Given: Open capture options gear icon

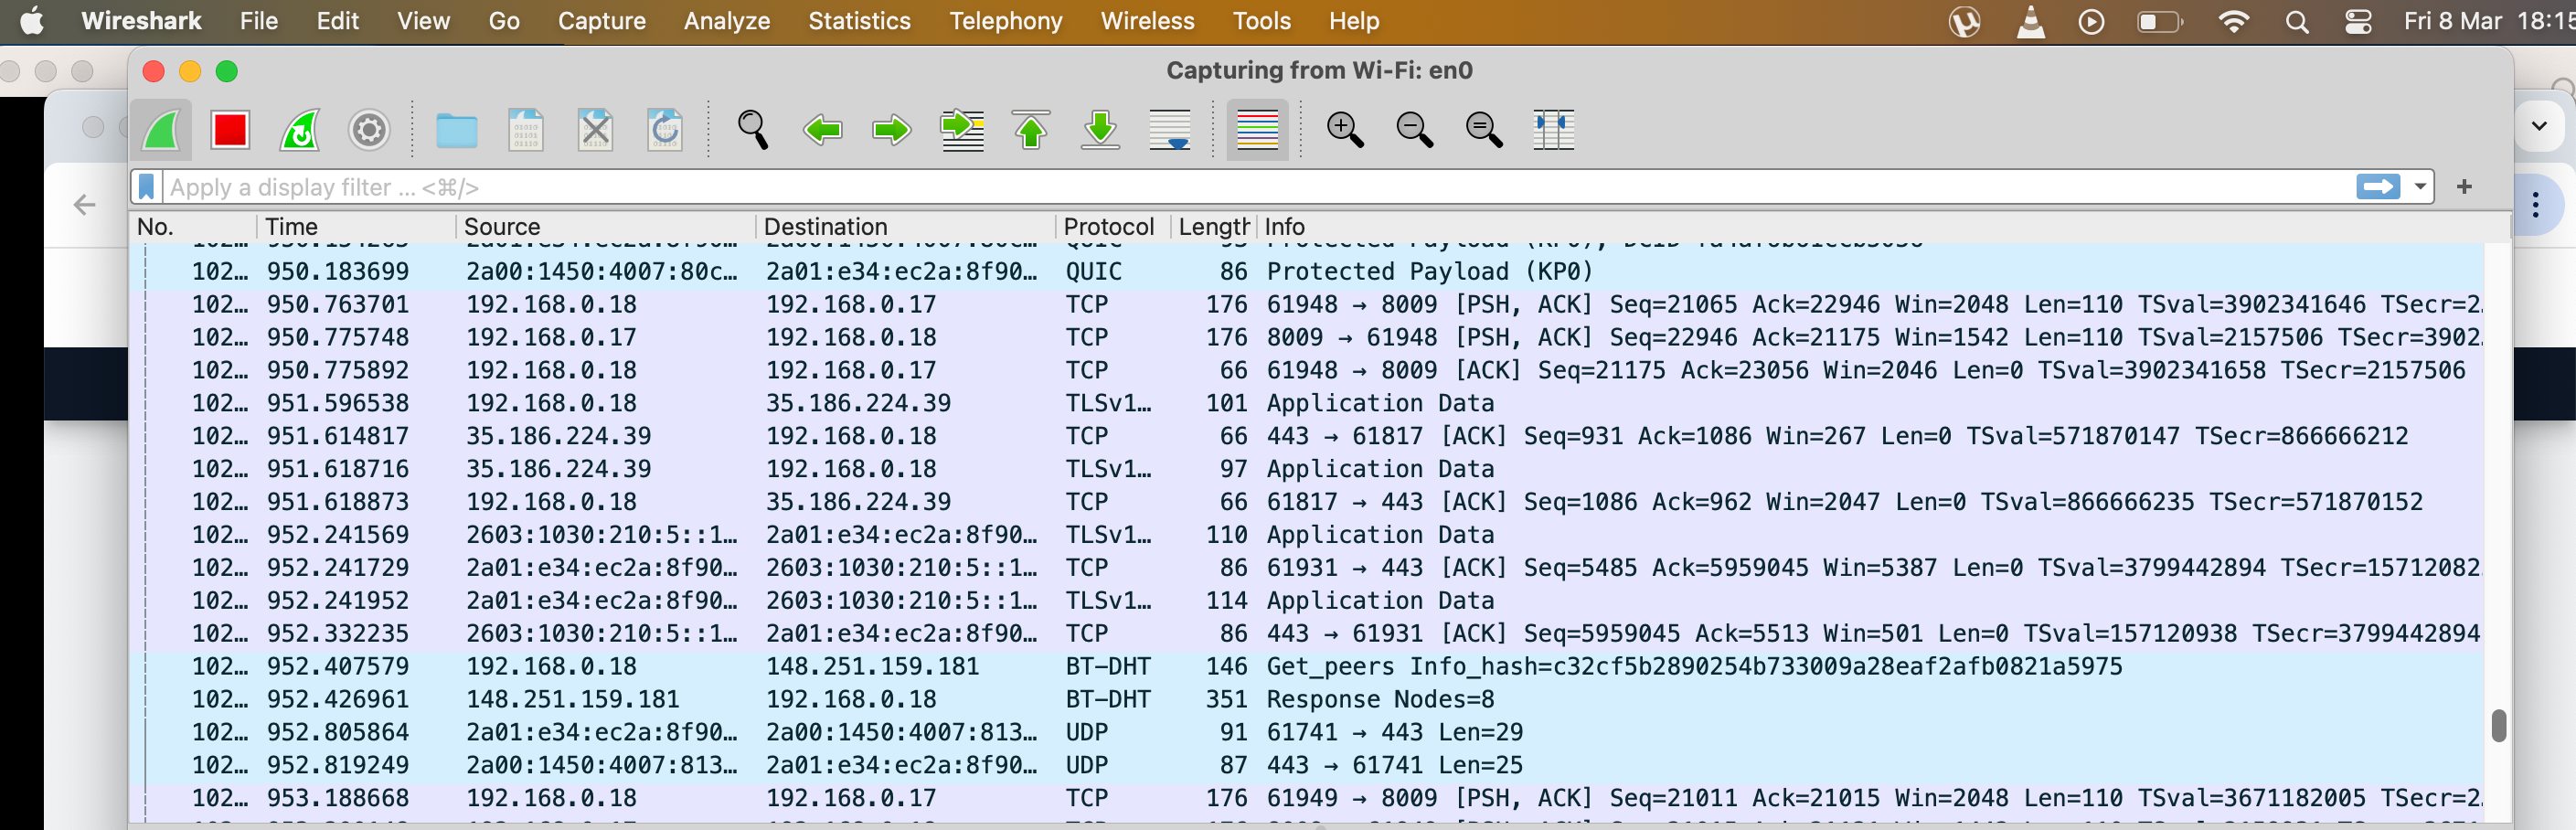Looking at the screenshot, I should (369, 130).
